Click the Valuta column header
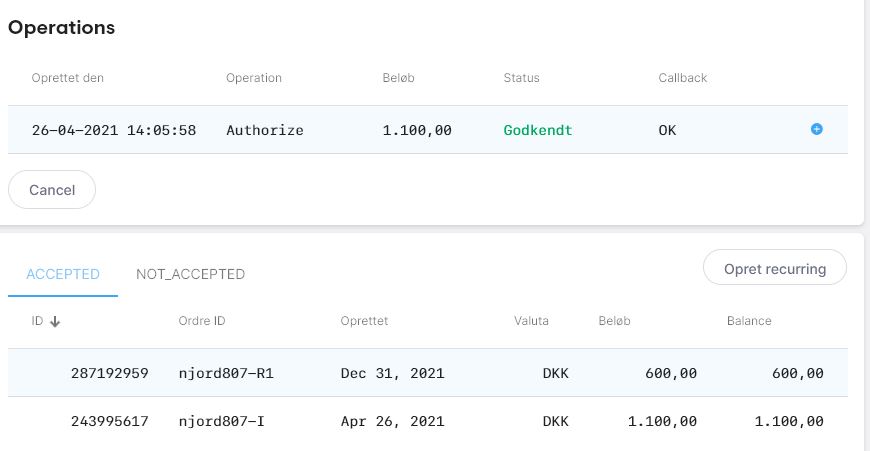This screenshot has height=451, width=870. click(x=531, y=321)
